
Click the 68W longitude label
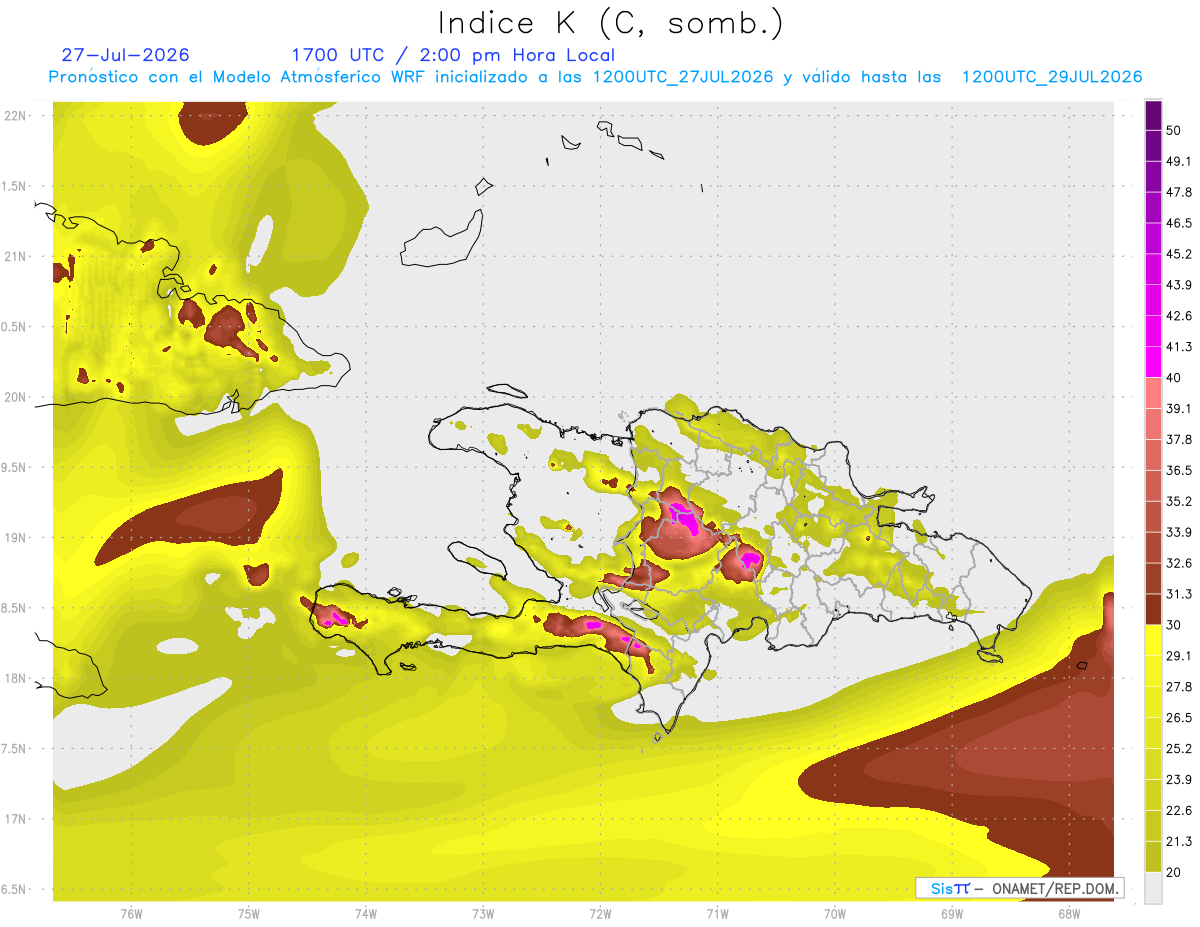click(x=1069, y=914)
